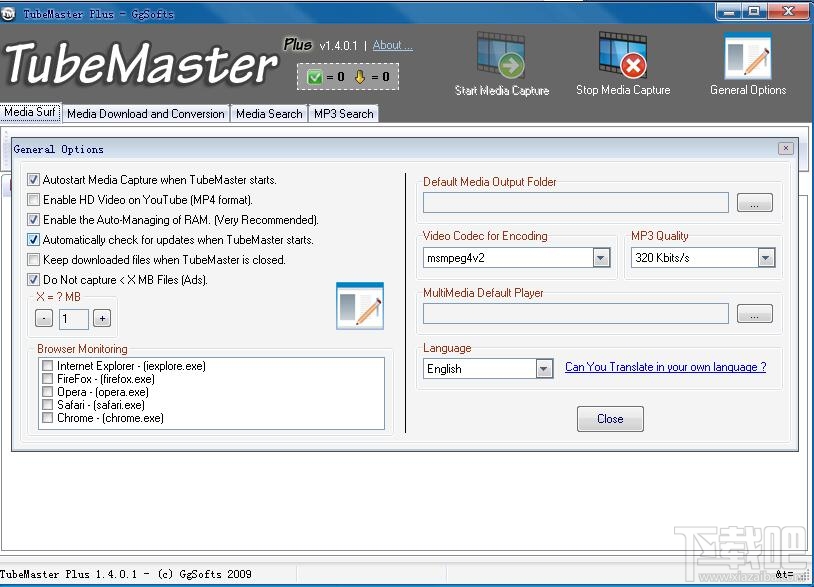Toggle Auto-Managing of RAM checkbox
The height and width of the screenshot is (587, 814).
pos(33,220)
